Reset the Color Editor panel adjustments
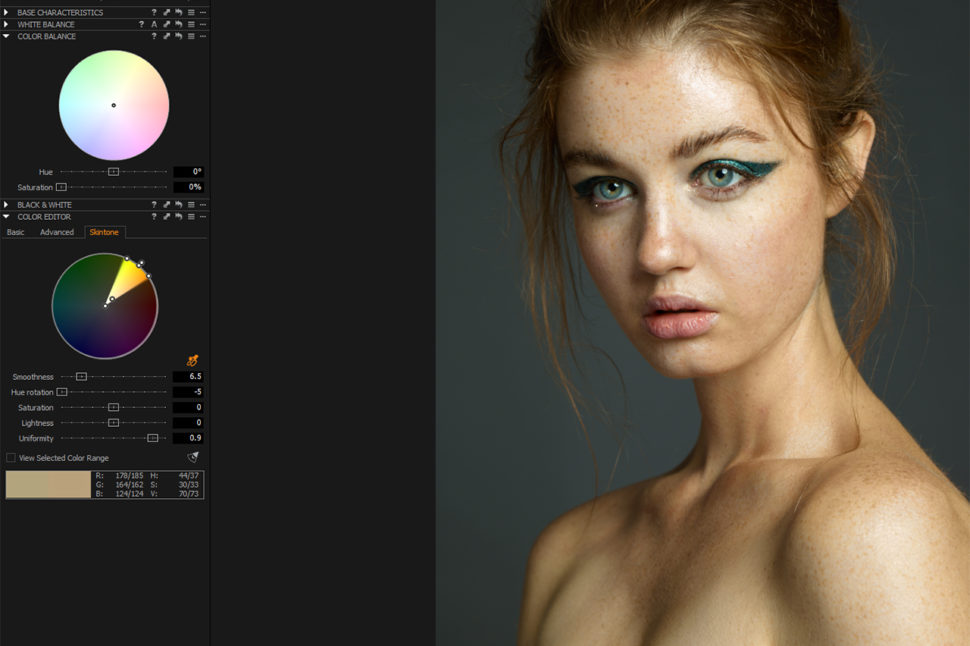Image resolution: width=970 pixels, height=646 pixels. 179,217
